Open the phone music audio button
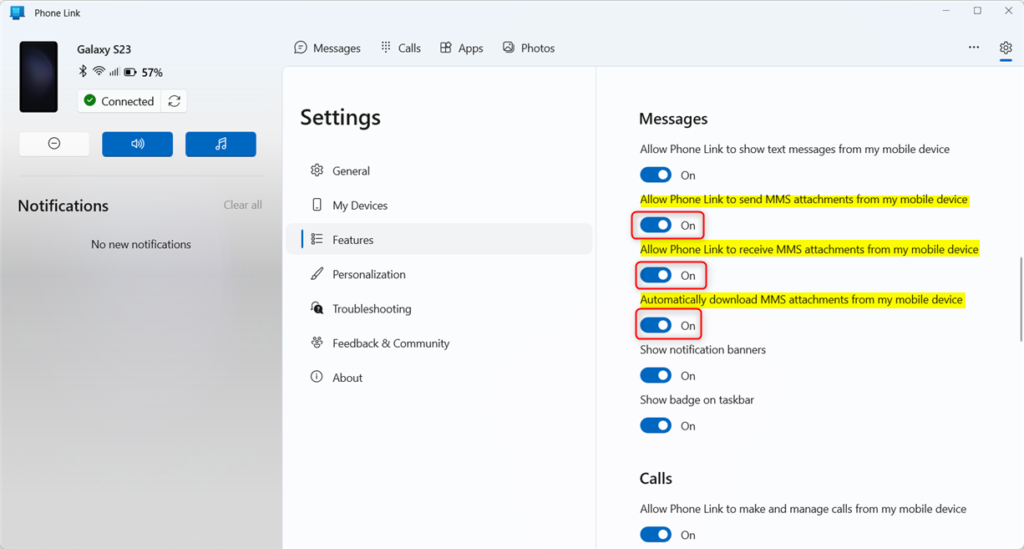 221,144
